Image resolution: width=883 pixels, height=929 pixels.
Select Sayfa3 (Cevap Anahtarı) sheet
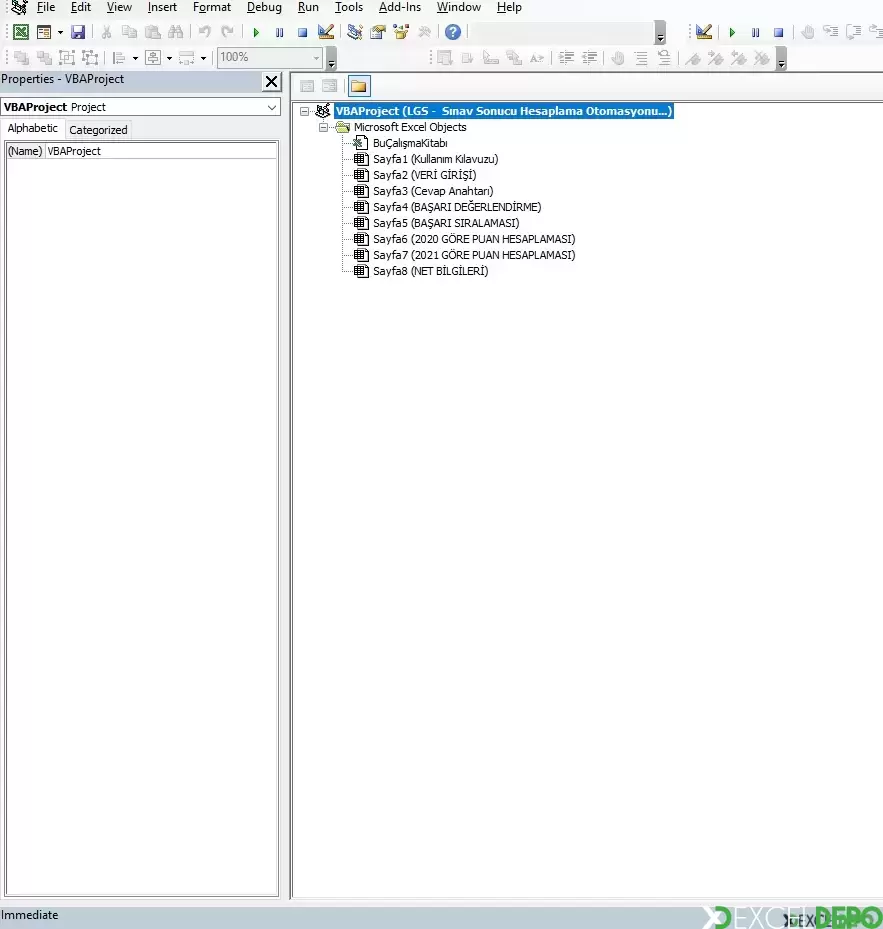coord(433,191)
